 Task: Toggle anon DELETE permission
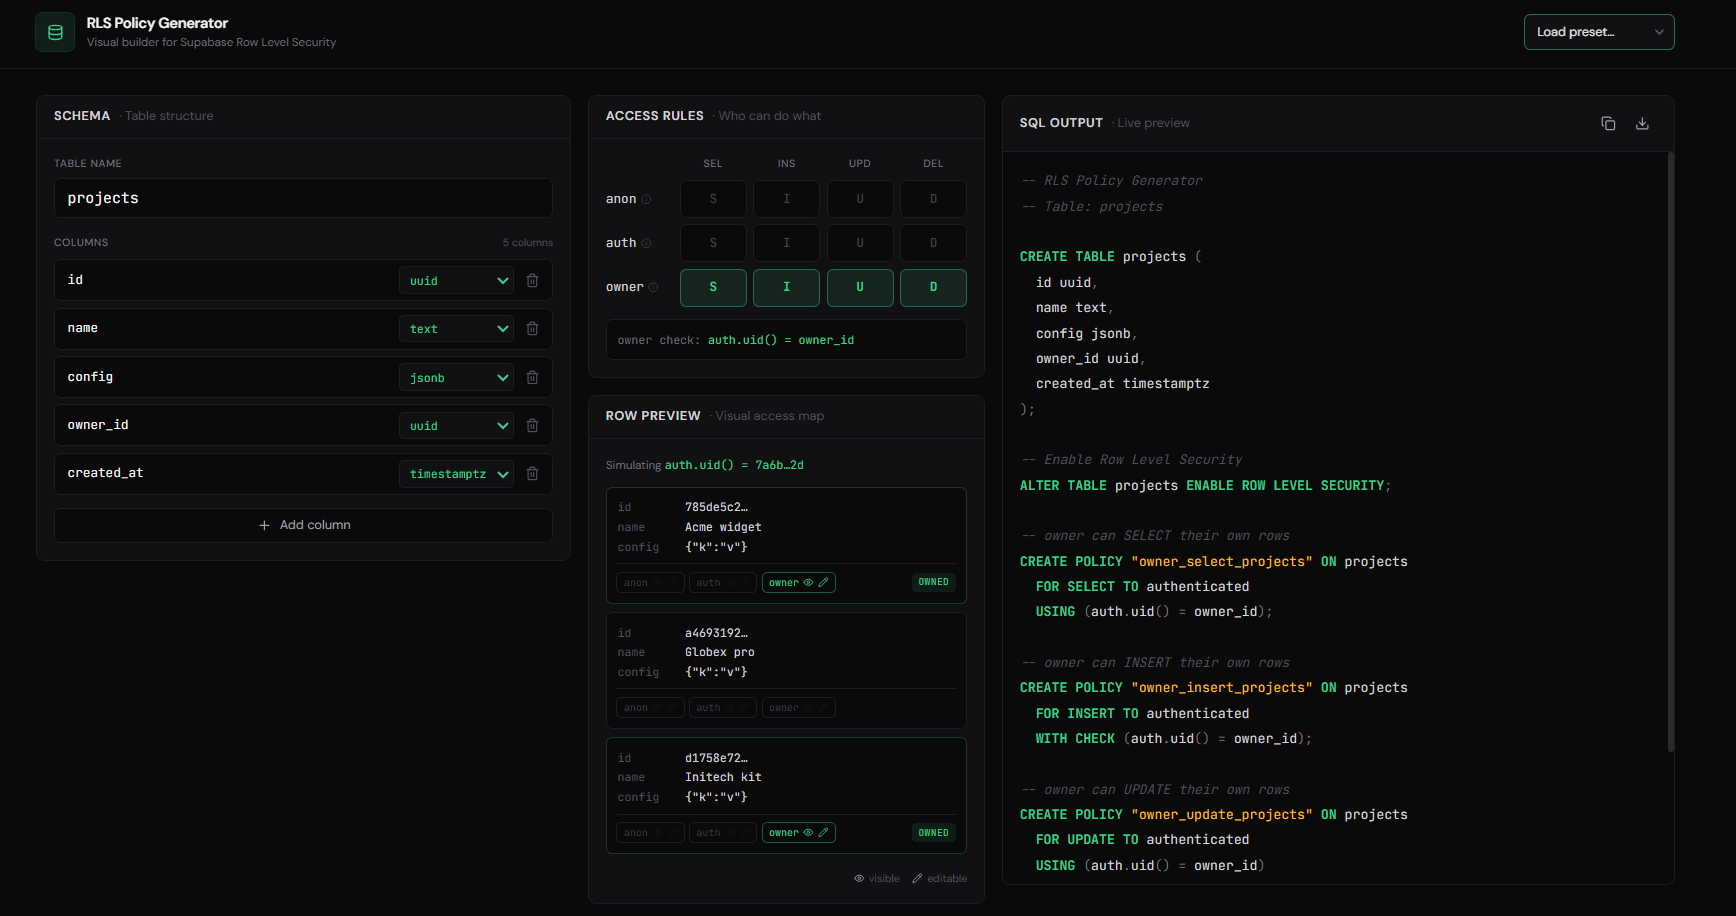933,199
